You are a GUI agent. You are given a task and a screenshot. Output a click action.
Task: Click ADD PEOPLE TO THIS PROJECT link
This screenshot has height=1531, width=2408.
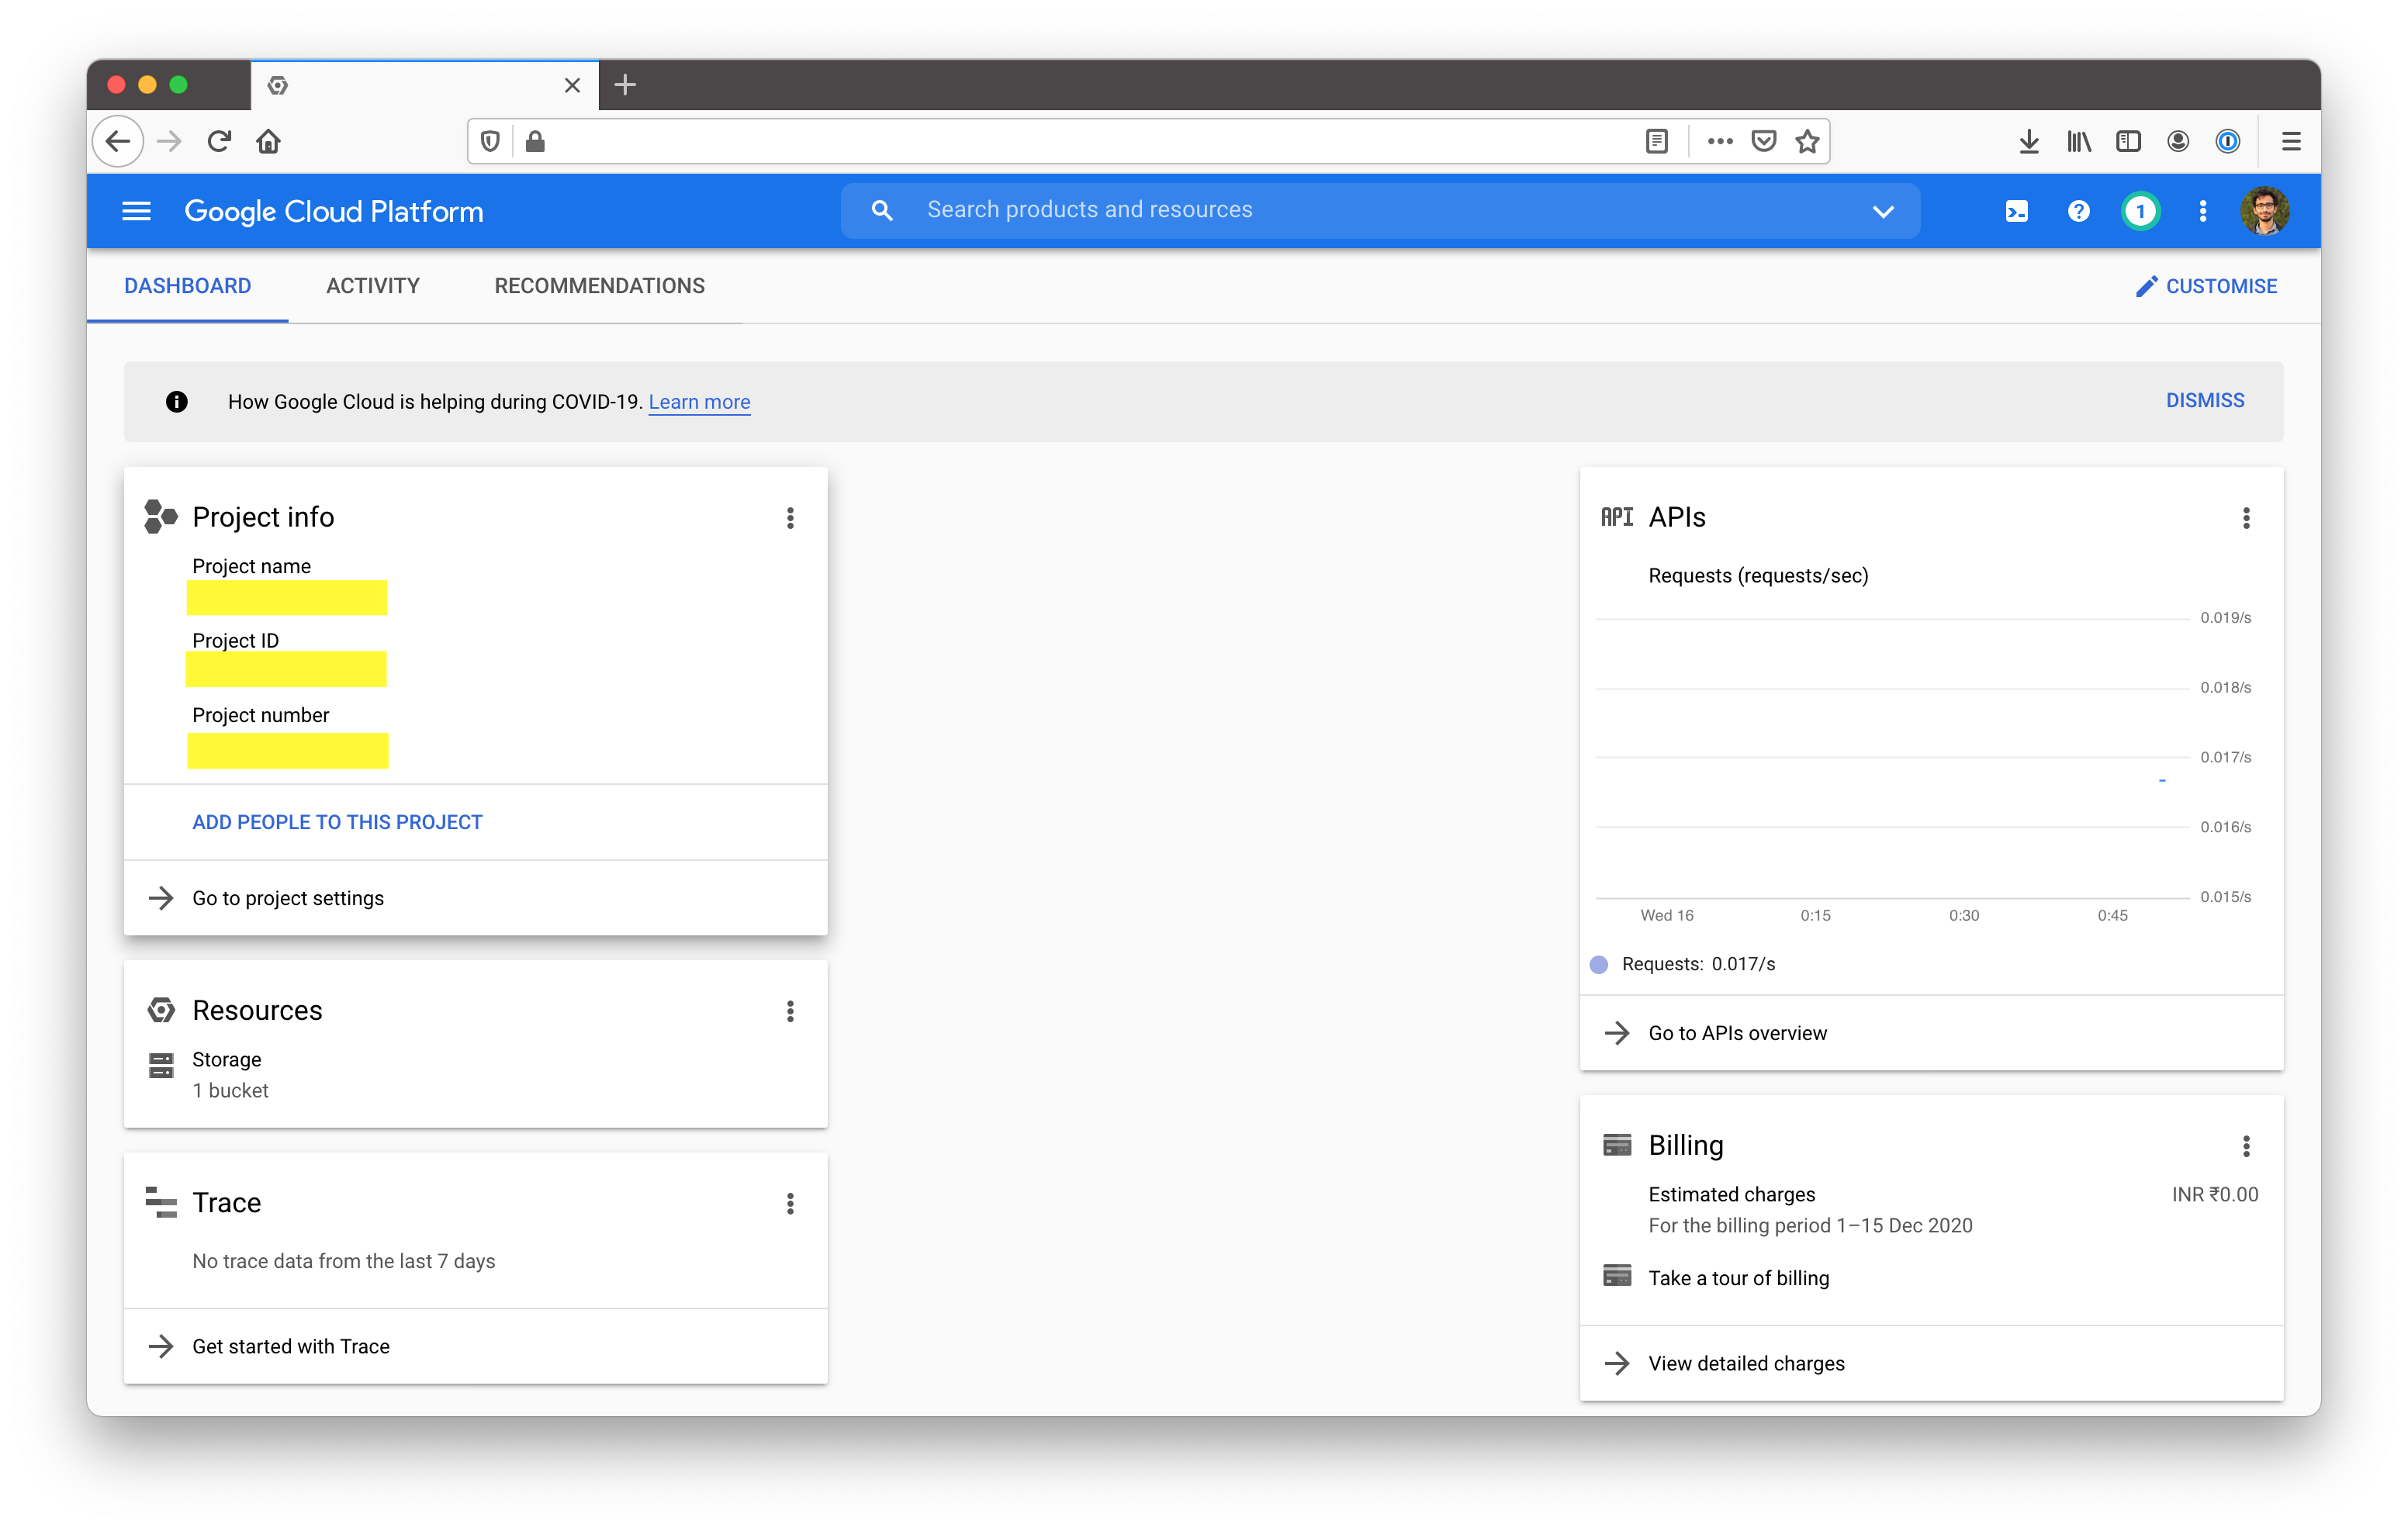click(x=337, y=821)
